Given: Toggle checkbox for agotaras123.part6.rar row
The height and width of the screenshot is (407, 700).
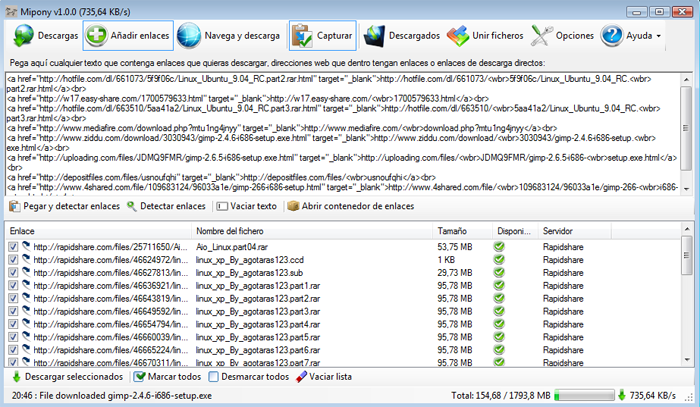Looking at the screenshot, I should click(13, 350).
